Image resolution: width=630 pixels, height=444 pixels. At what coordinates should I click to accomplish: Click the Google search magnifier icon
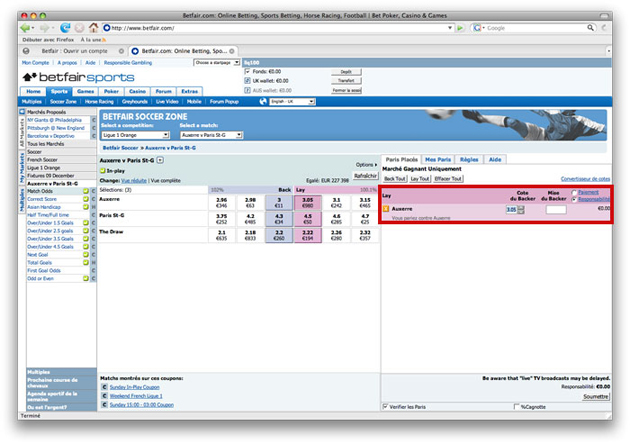click(590, 28)
